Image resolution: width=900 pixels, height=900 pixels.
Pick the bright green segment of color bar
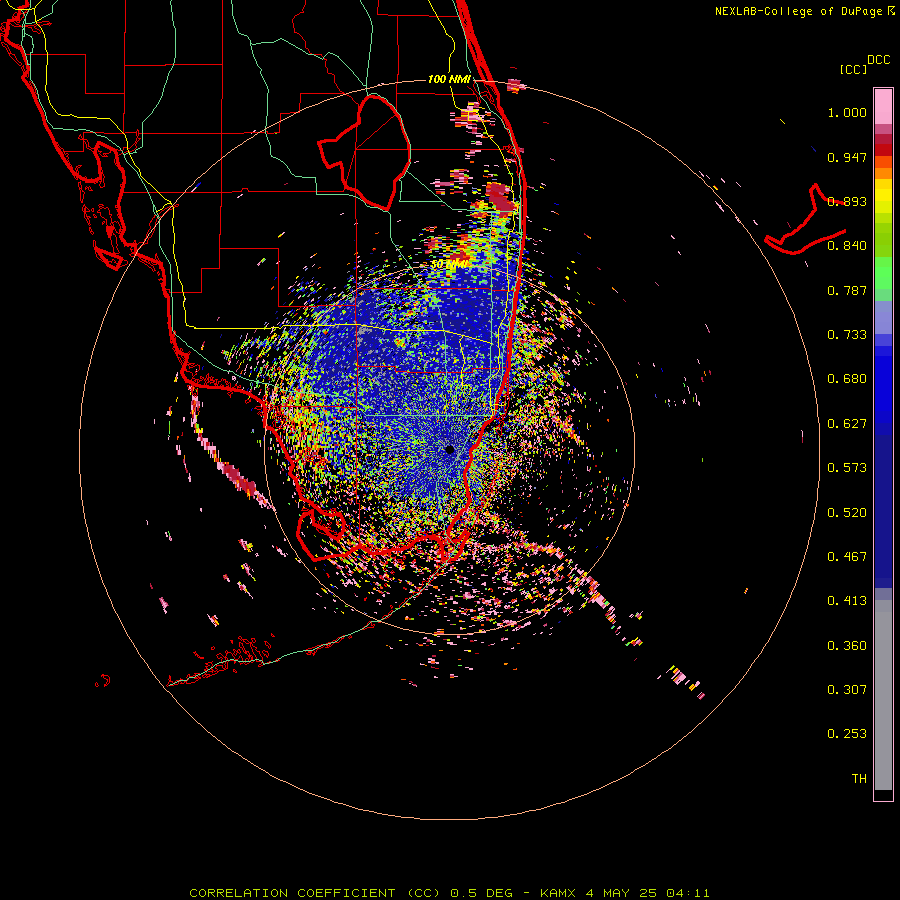pyautogui.click(x=883, y=273)
